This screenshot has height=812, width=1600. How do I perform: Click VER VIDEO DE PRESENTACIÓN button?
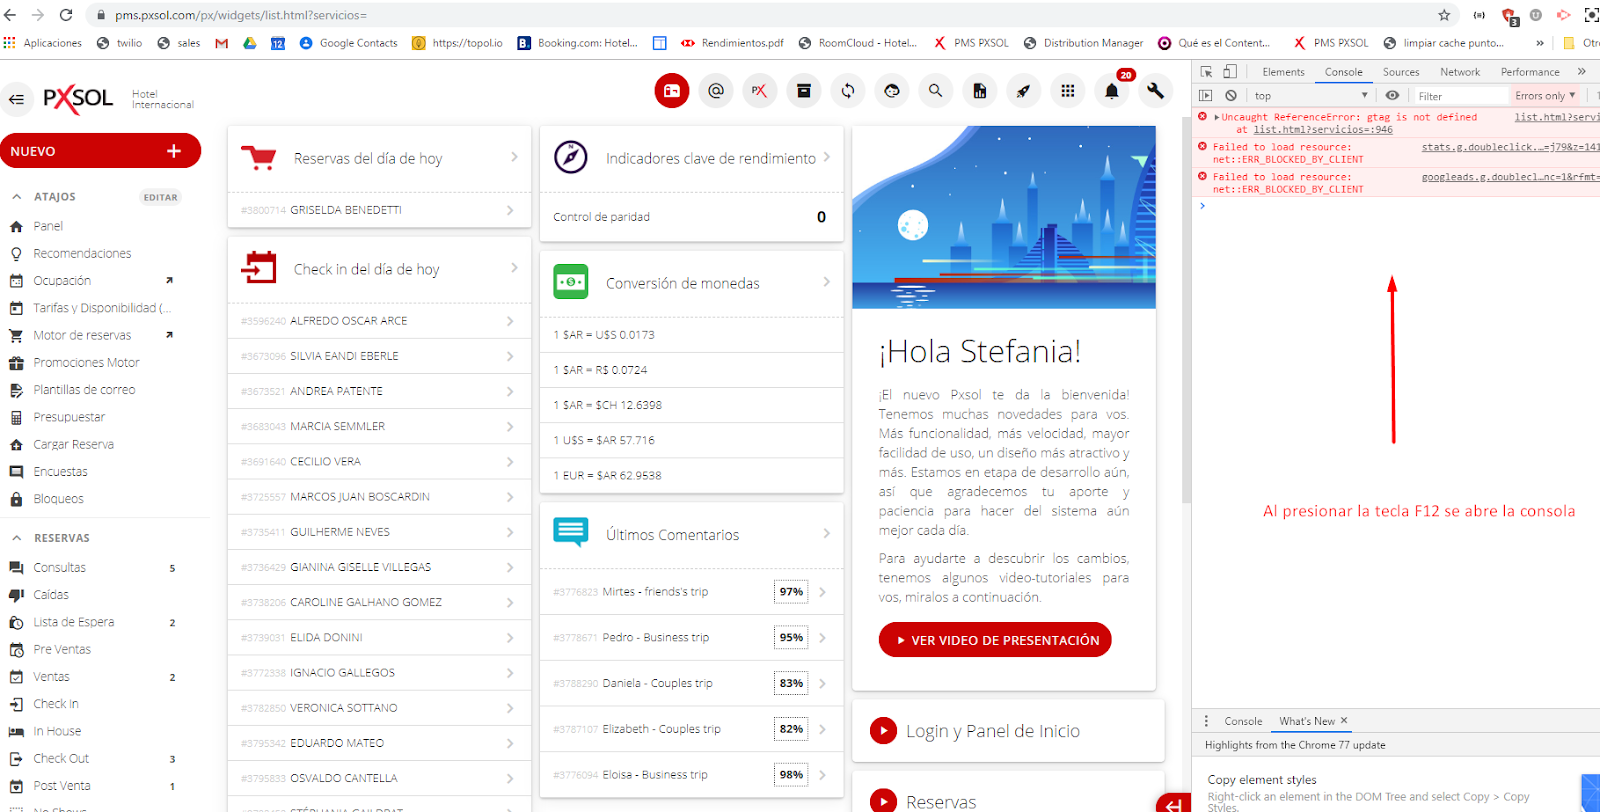pos(995,640)
